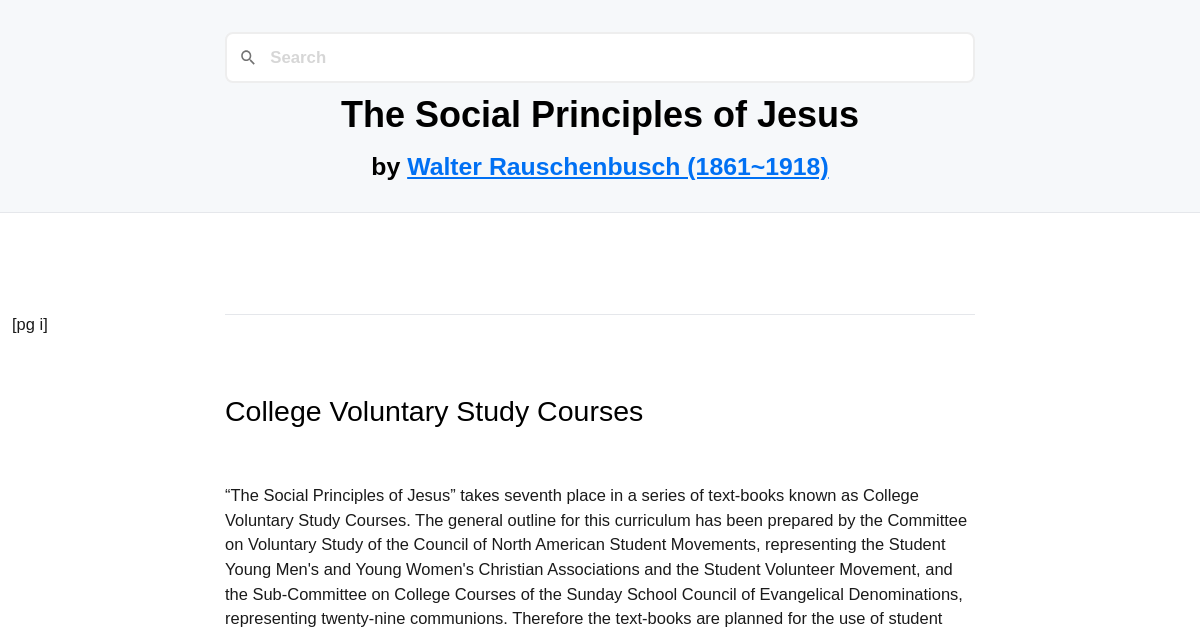Image resolution: width=1200 pixels, height=628 pixels.
Task: Click the author's life dates (1861~1918)
Action: point(757,166)
